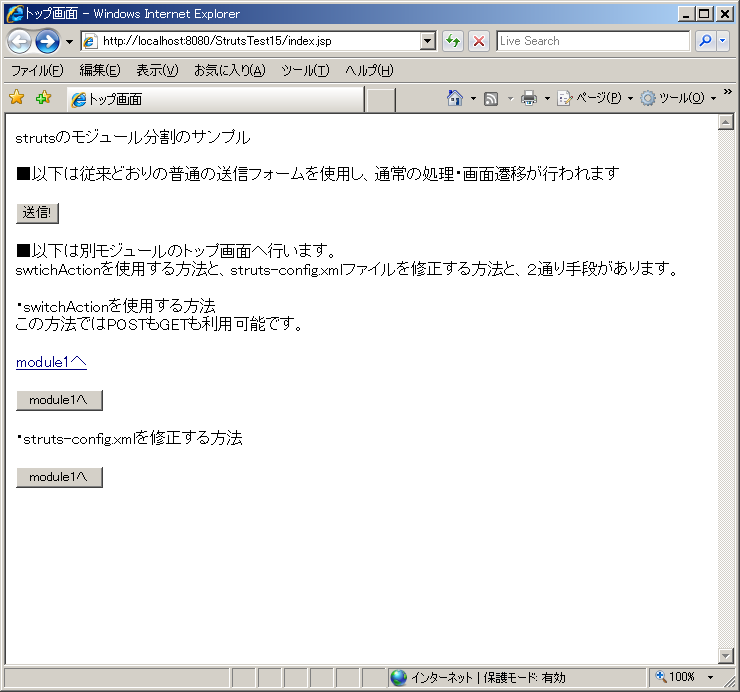Close the Internet Explorer window
740x692 pixels.
tap(724, 14)
